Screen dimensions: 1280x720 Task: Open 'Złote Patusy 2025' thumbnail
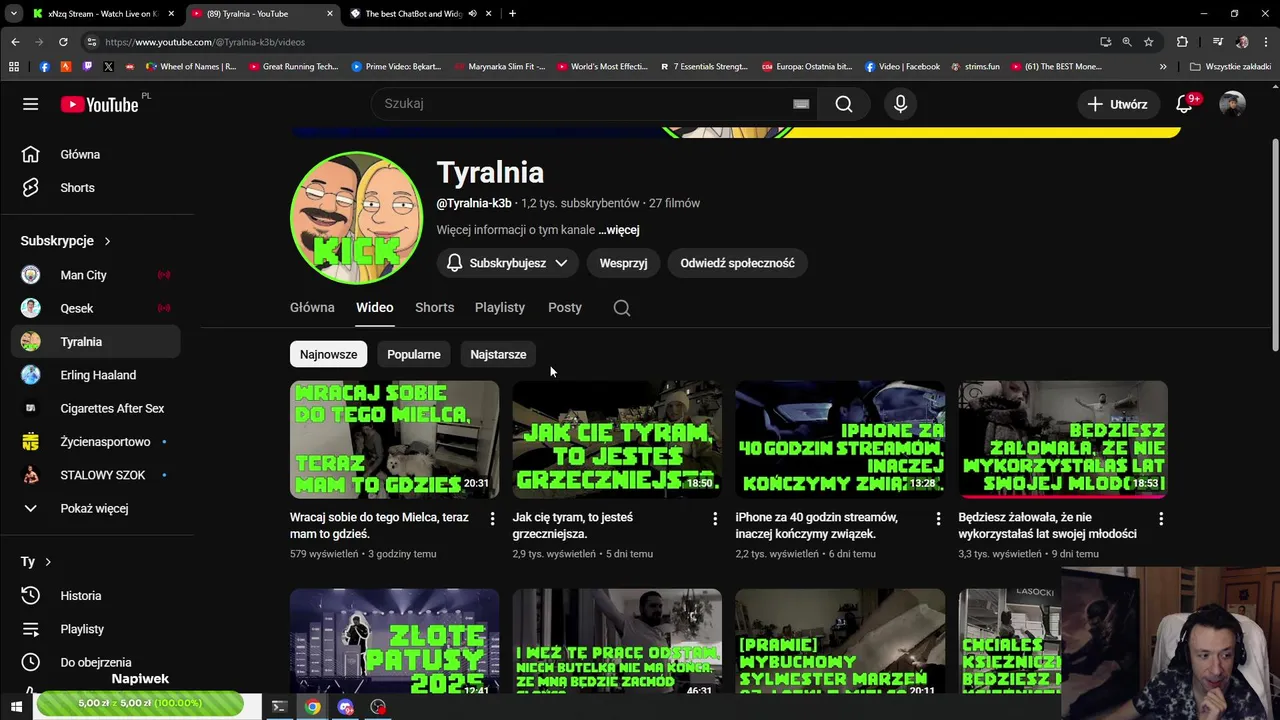394,643
